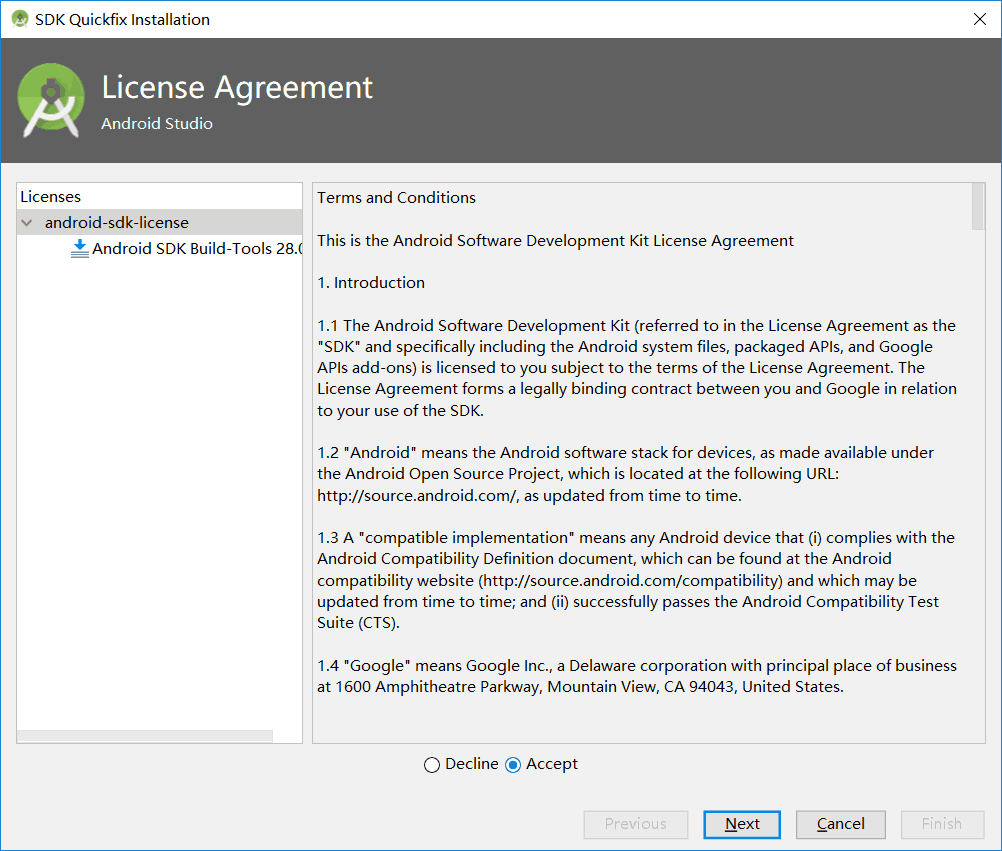The height and width of the screenshot is (851, 1002).
Task: Click the Android Studio subtitle text
Action: tap(157, 123)
